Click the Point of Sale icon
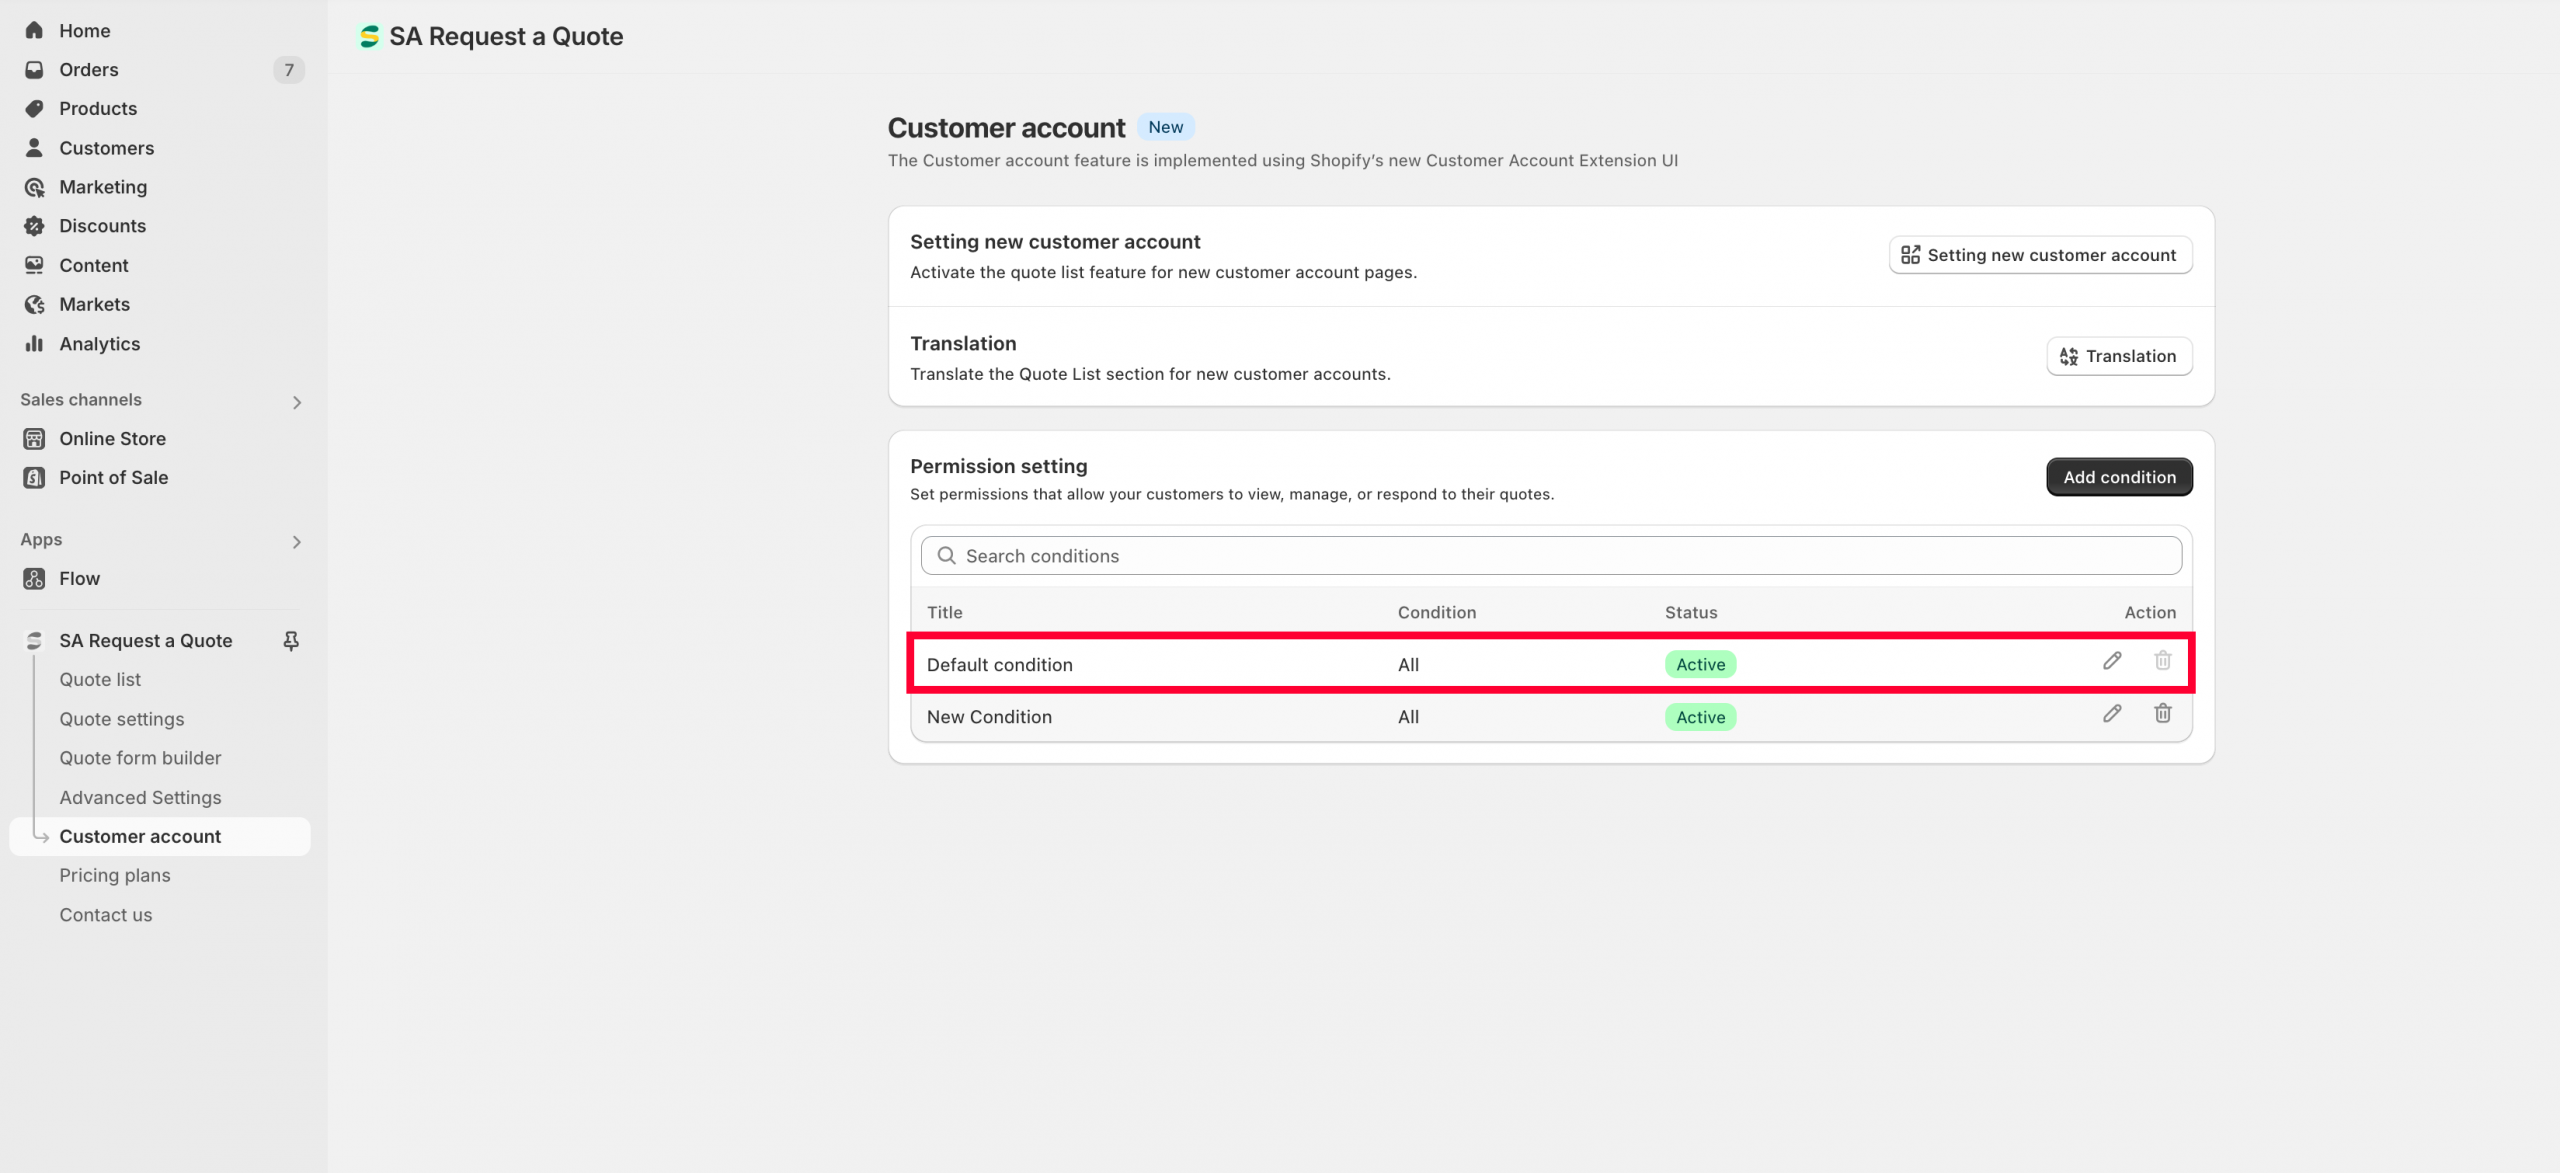2560x1173 pixels. (x=34, y=477)
